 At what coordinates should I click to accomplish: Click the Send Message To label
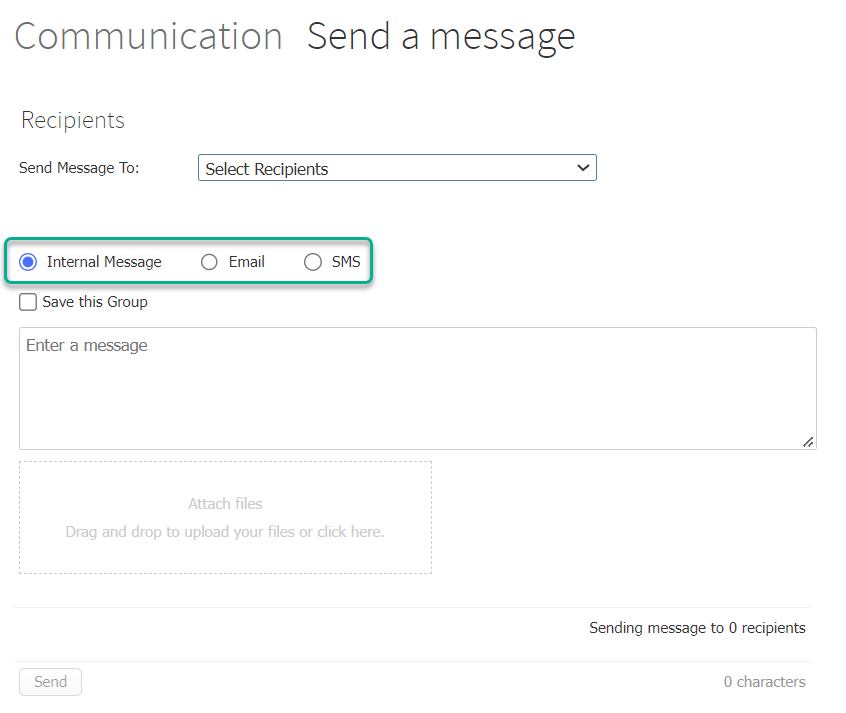pos(79,168)
